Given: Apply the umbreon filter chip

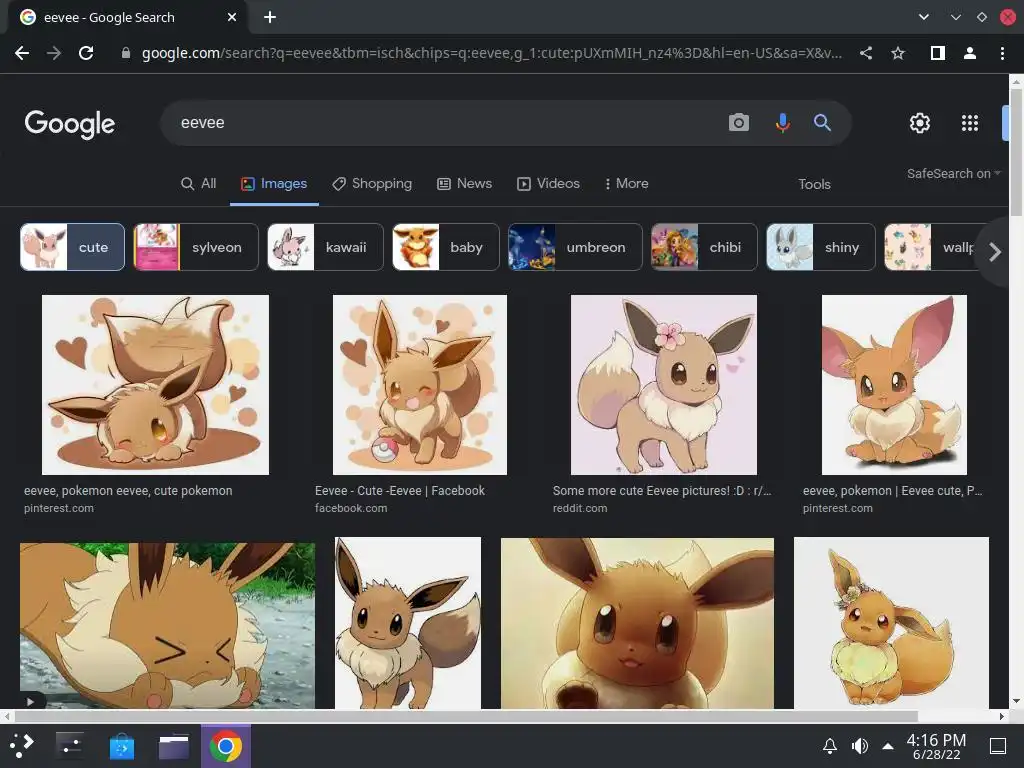Looking at the screenshot, I should pos(575,247).
